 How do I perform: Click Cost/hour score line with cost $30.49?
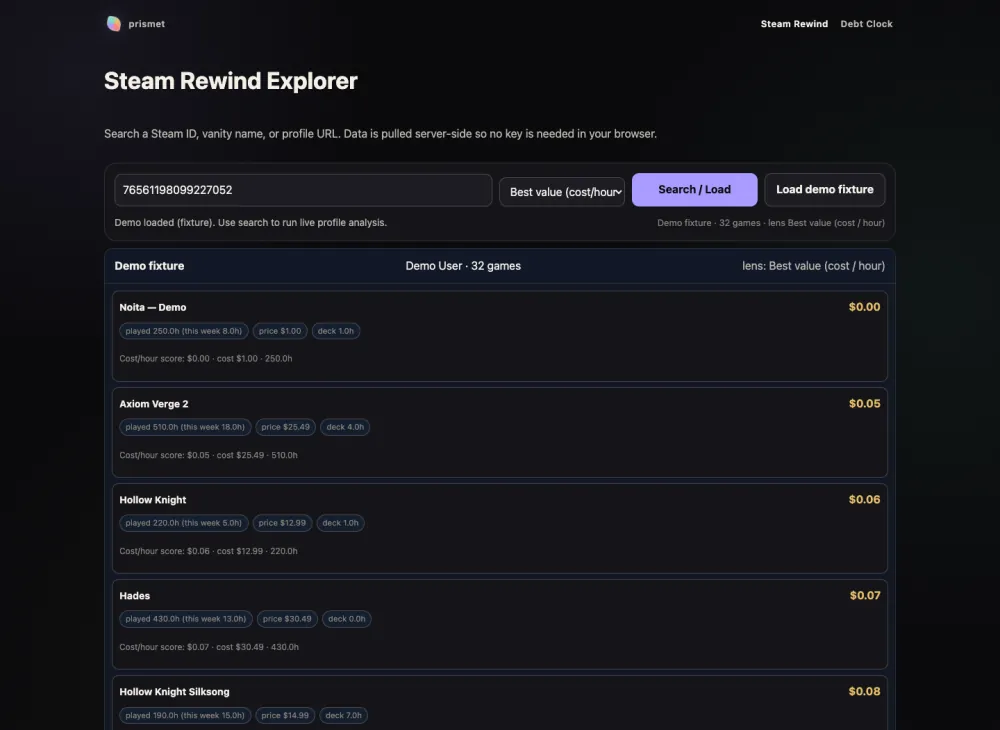coord(209,646)
